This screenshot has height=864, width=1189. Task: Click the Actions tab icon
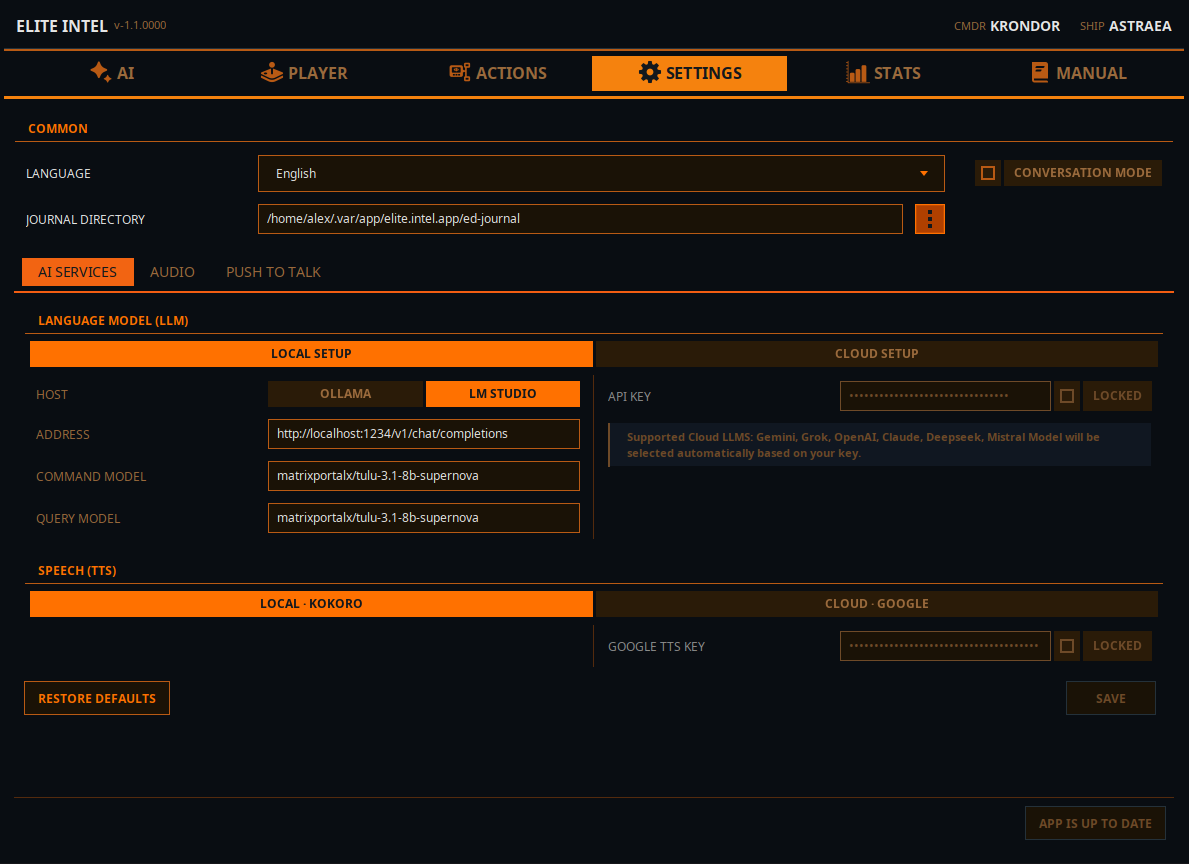(460, 72)
